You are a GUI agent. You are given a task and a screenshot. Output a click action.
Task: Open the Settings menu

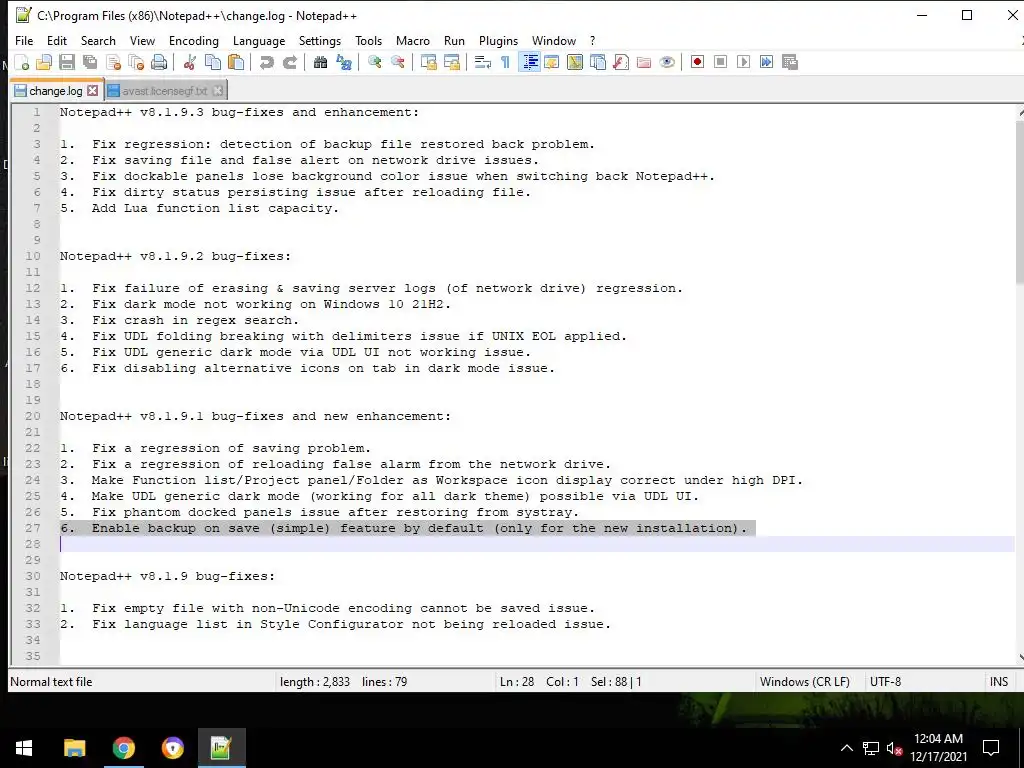pos(320,40)
